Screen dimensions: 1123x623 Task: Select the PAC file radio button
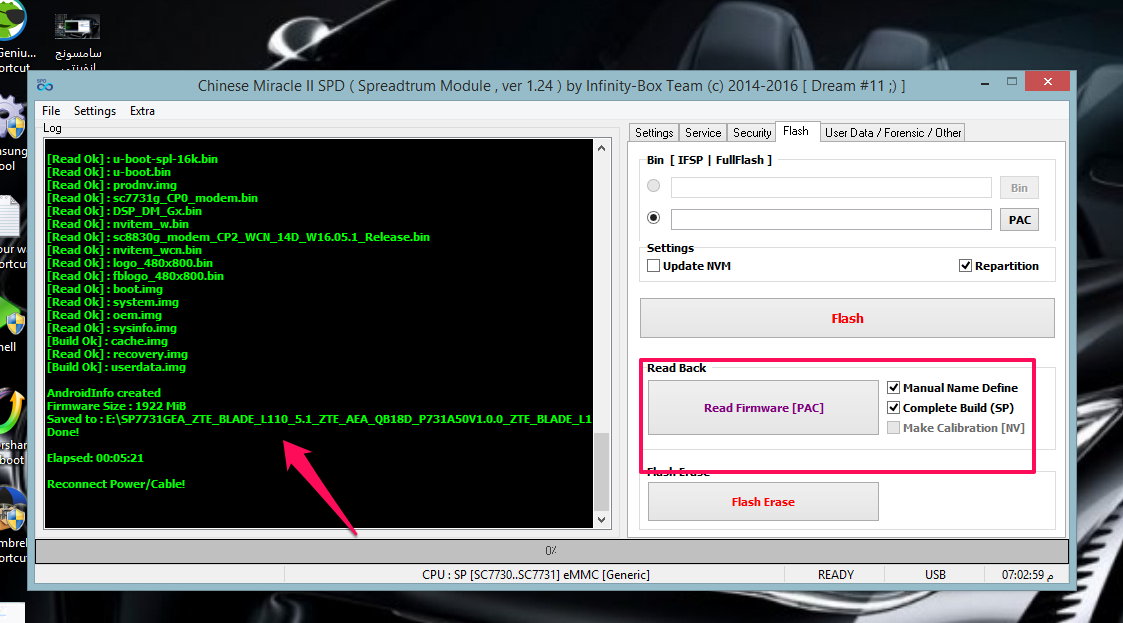653,218
